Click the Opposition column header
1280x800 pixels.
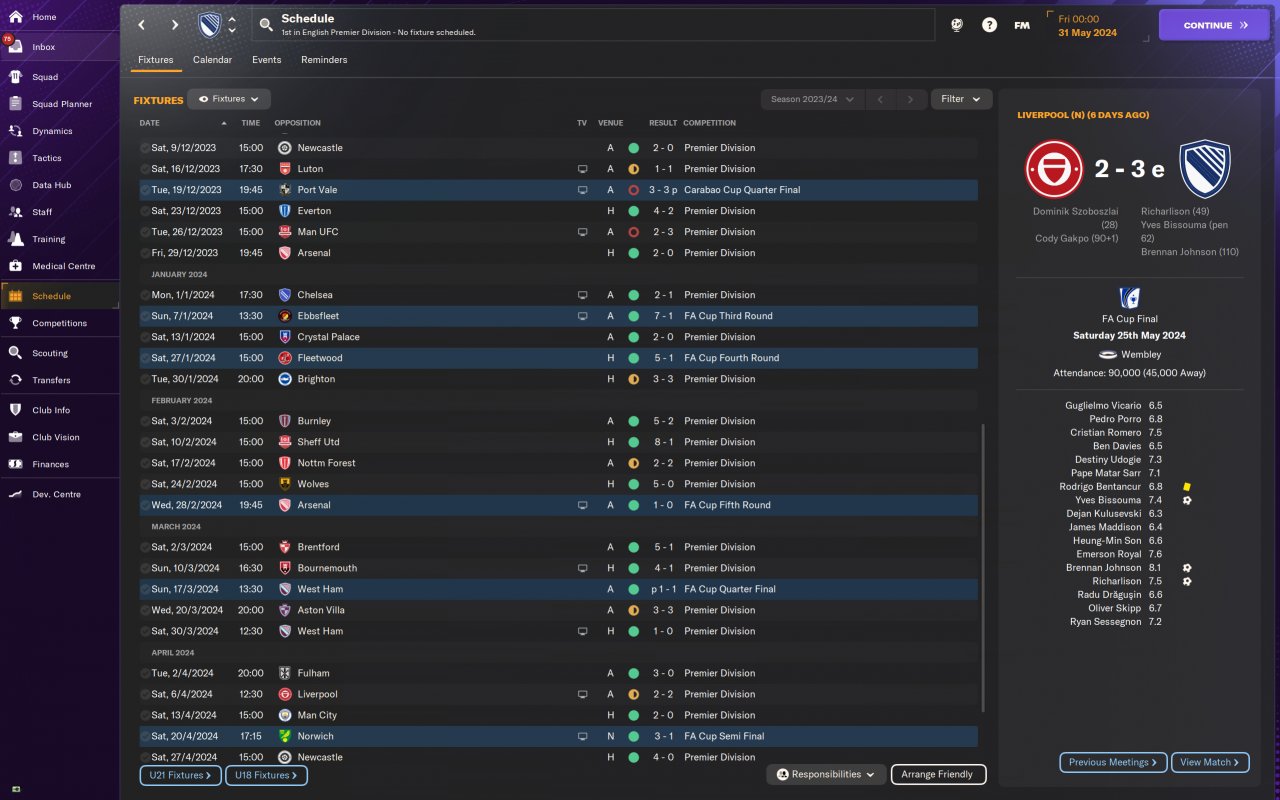point(297,123)
